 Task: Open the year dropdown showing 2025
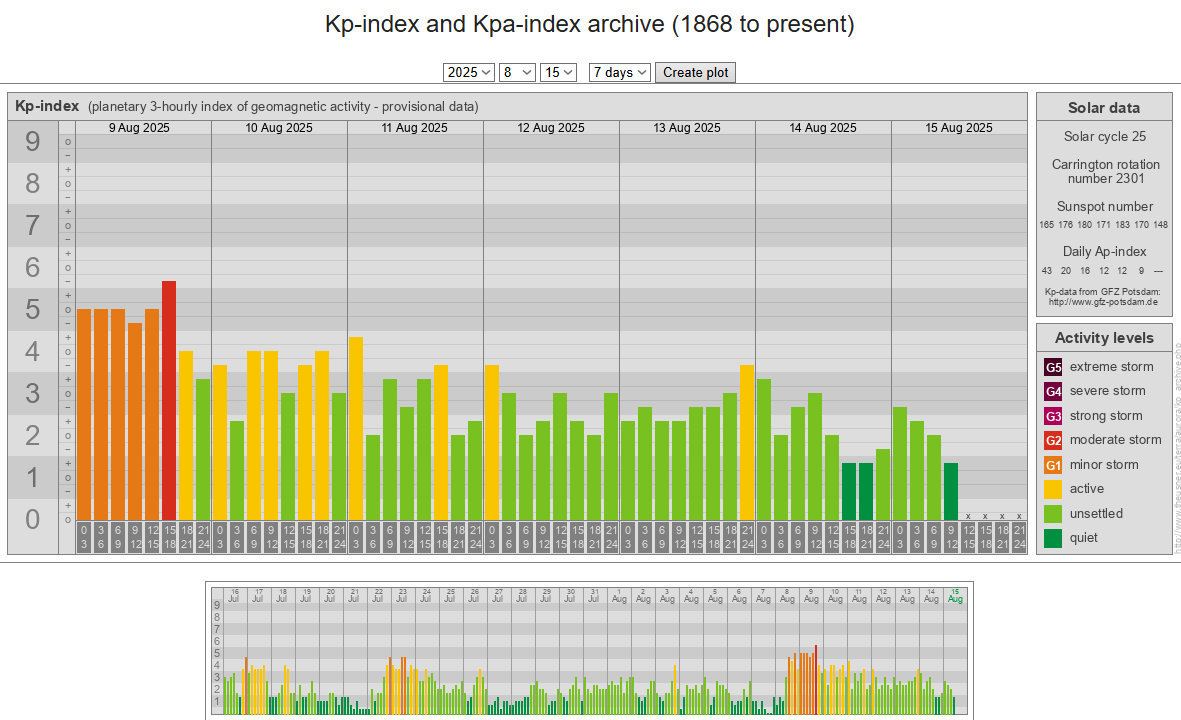pos(469,72)
